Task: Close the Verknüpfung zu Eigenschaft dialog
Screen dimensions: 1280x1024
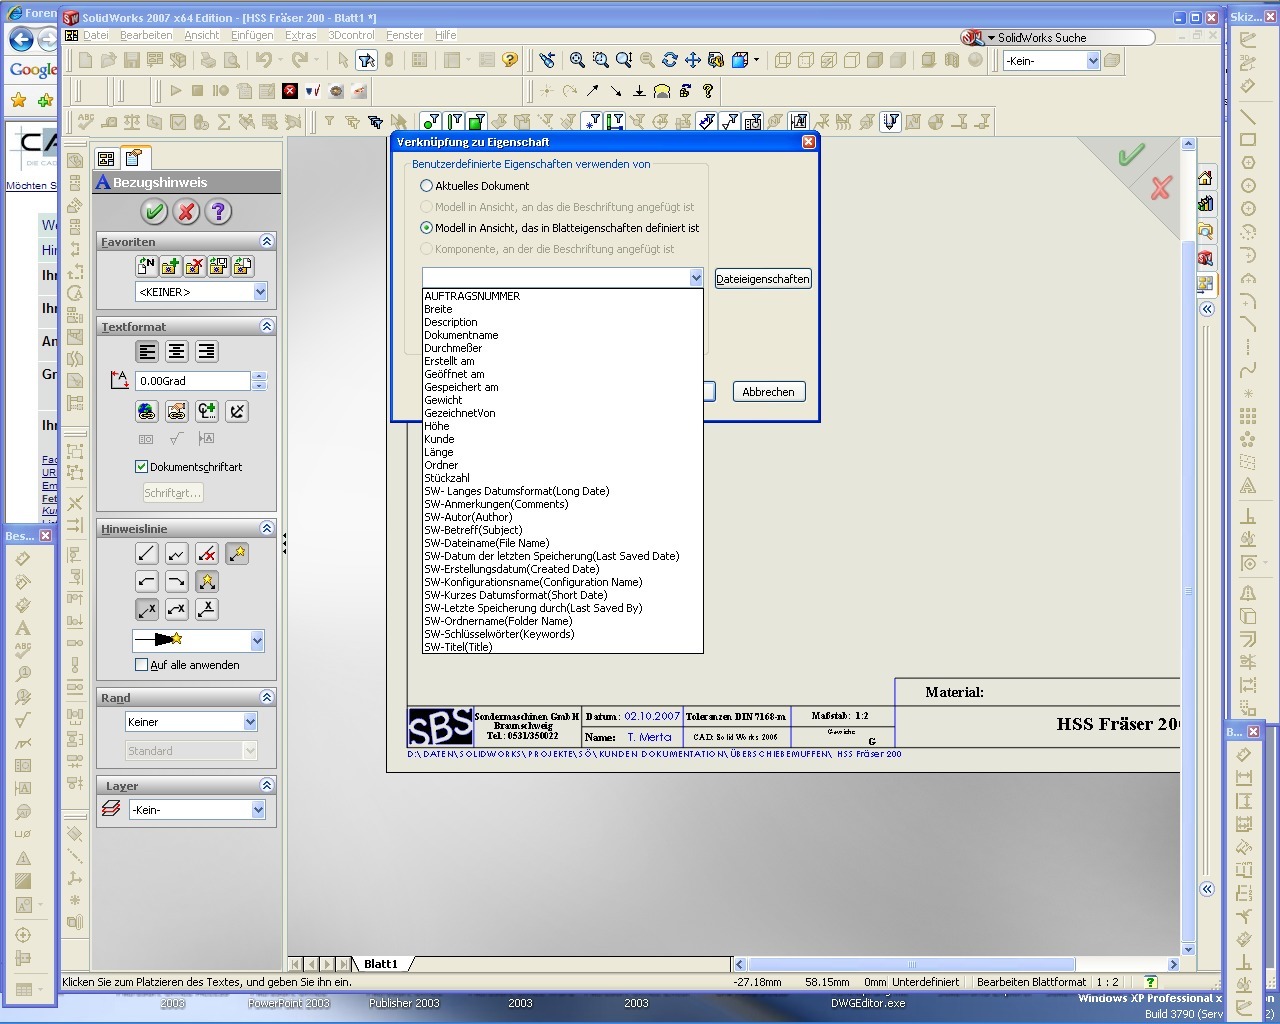Action: (809, 142)
